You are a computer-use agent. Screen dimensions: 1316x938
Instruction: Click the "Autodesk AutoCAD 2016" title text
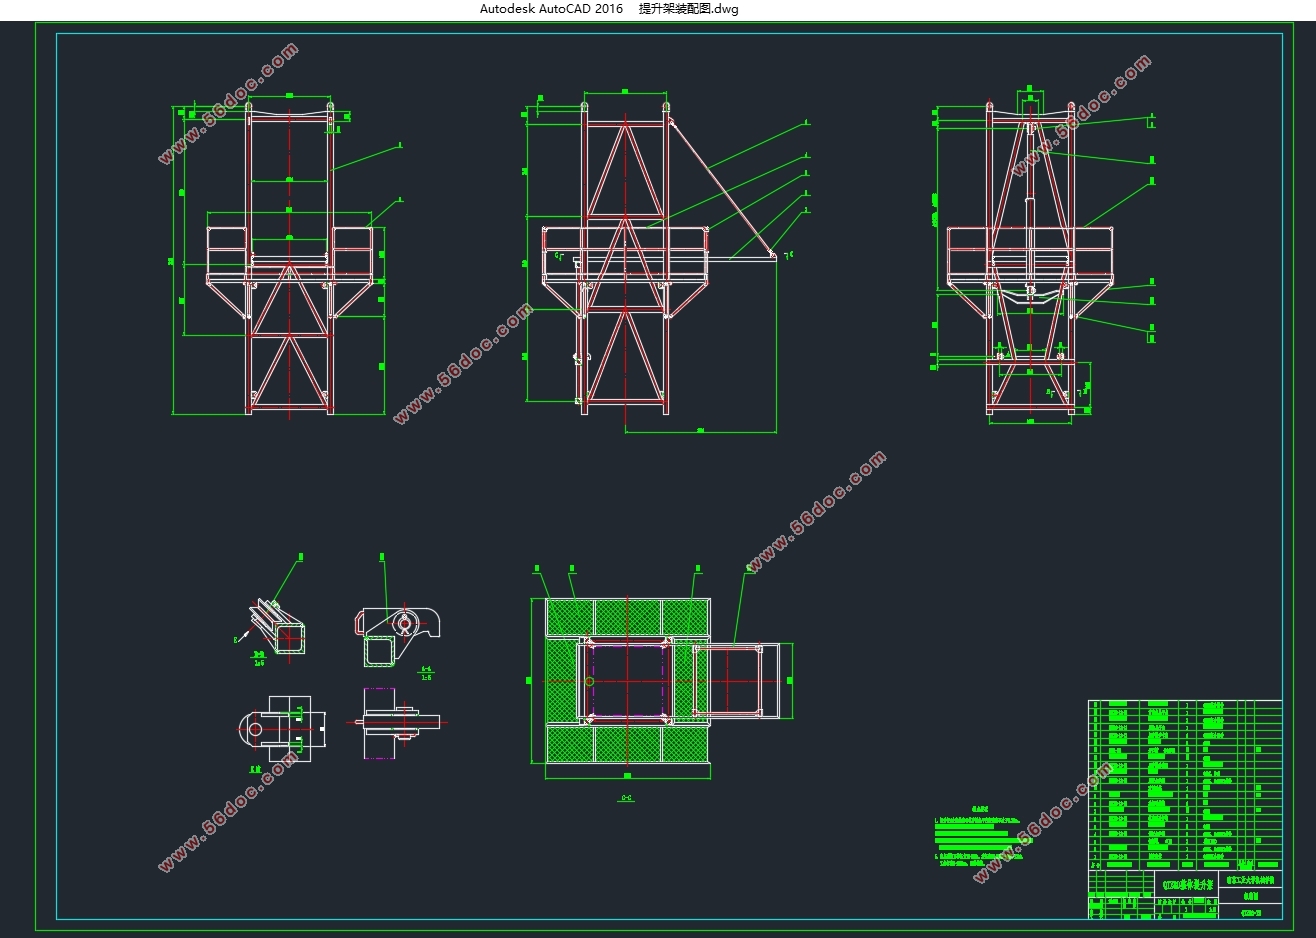coord(551,9)
